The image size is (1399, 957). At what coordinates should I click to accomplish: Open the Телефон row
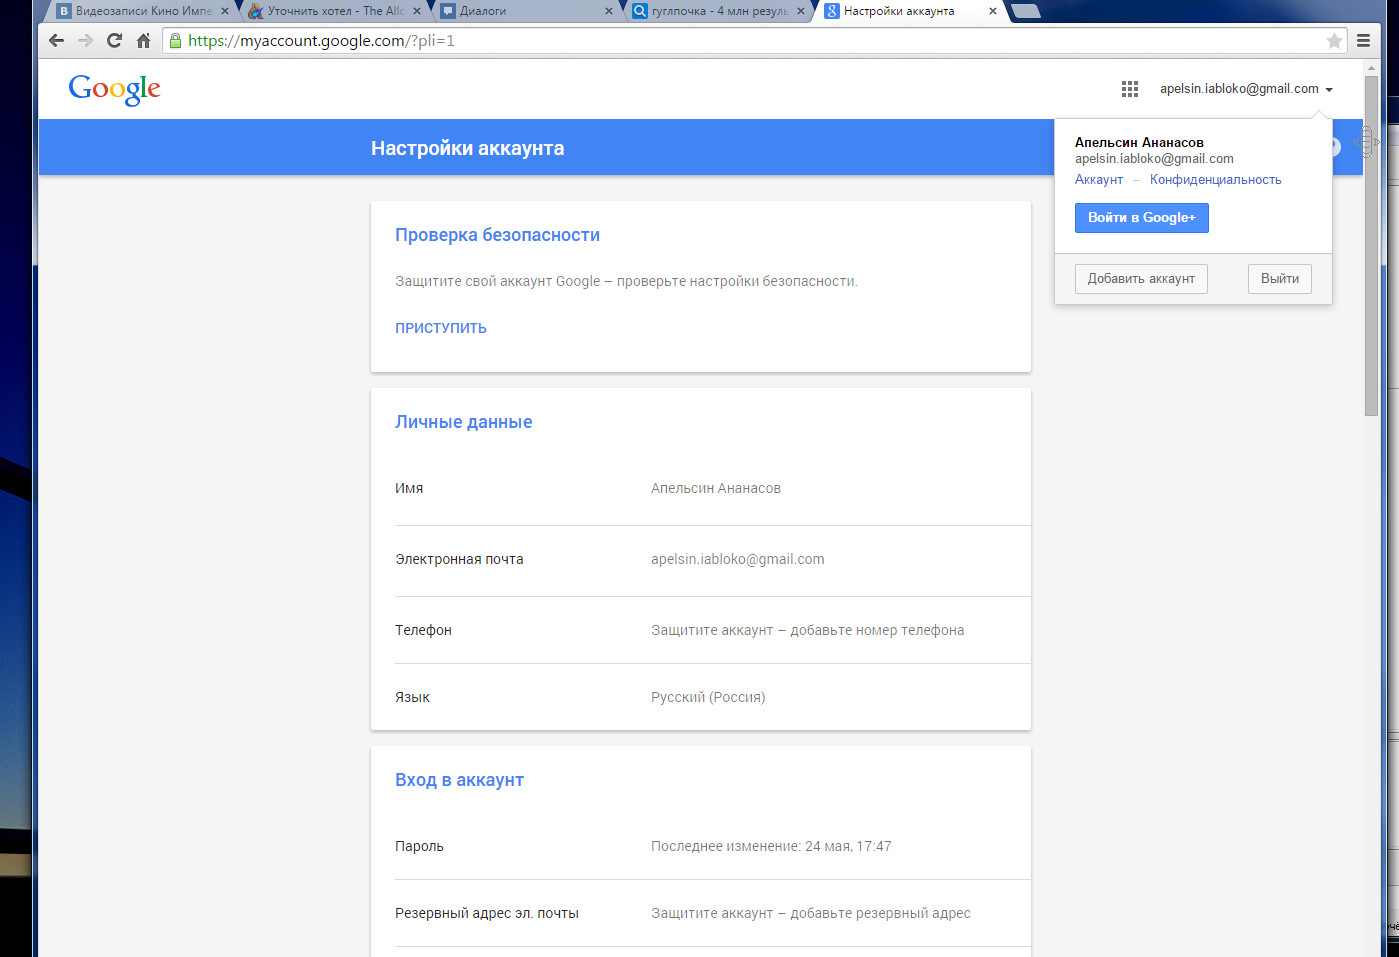coord(713,630)
